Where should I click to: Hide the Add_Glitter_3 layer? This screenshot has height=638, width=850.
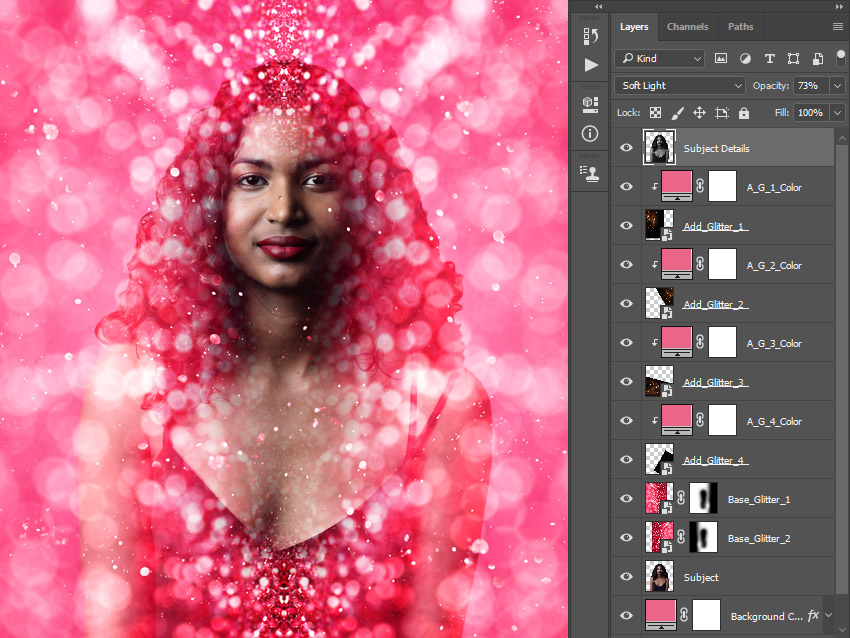coord(626,381)
